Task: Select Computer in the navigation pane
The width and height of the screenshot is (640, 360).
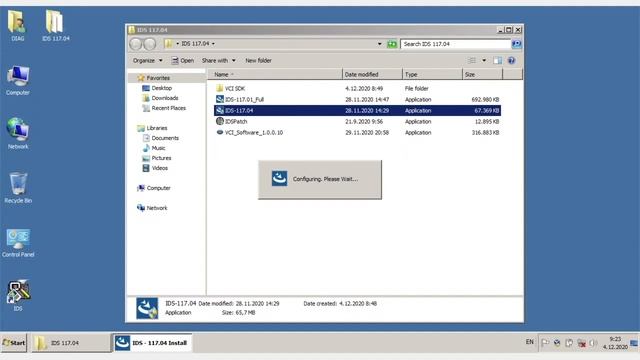Action: coord(158,188)
